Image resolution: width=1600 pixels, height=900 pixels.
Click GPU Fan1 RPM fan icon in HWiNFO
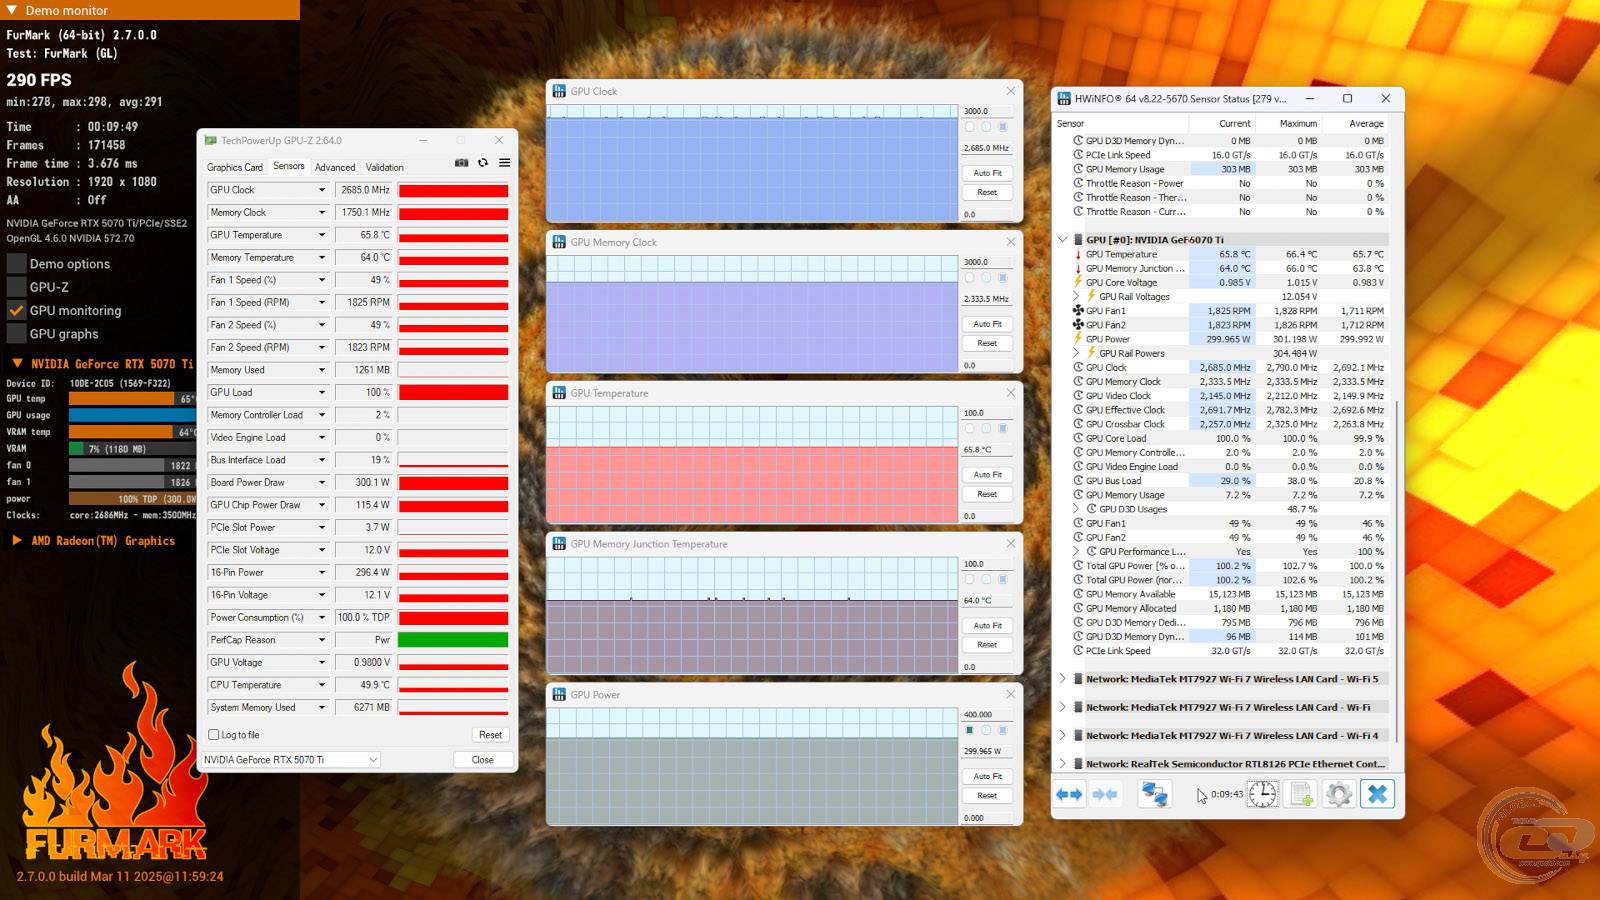coord(1078,311)
